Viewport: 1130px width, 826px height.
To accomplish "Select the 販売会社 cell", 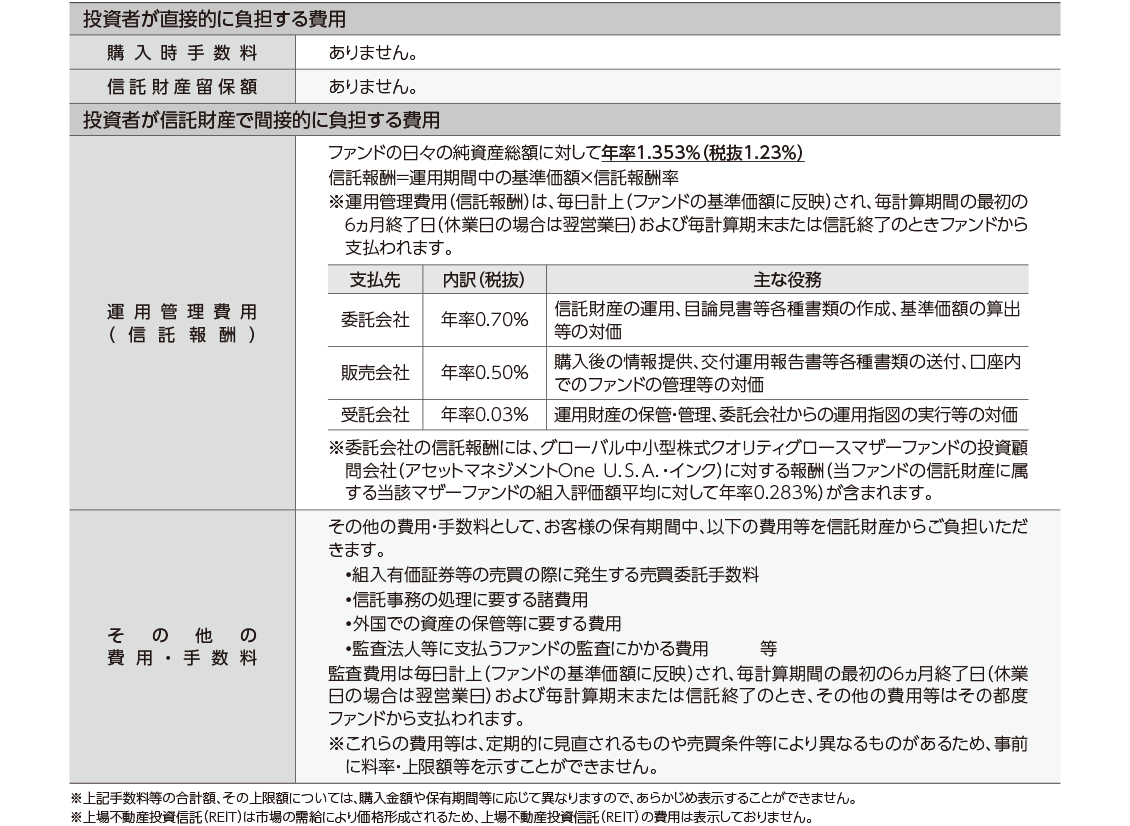I will [374, 372].
